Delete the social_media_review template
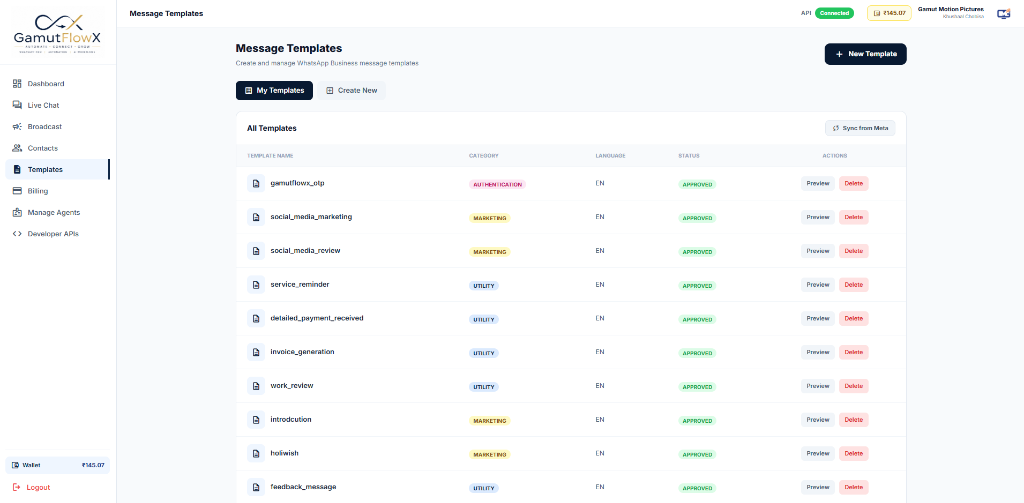 854,251
